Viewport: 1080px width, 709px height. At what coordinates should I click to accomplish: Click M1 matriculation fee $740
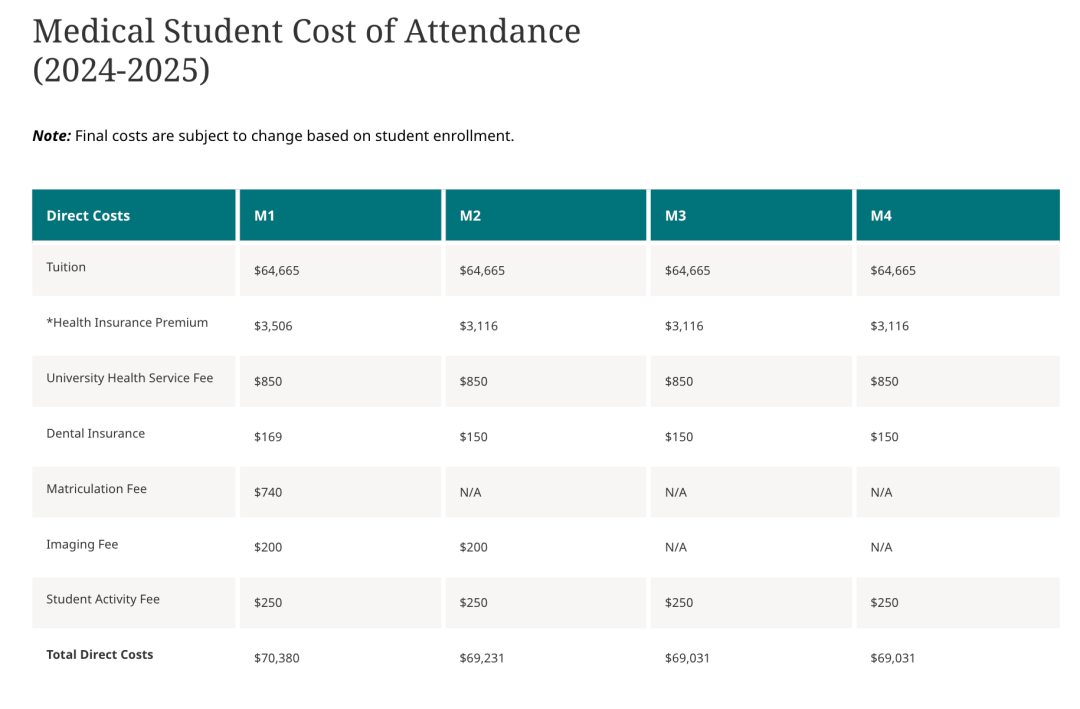tap(266, 492)
